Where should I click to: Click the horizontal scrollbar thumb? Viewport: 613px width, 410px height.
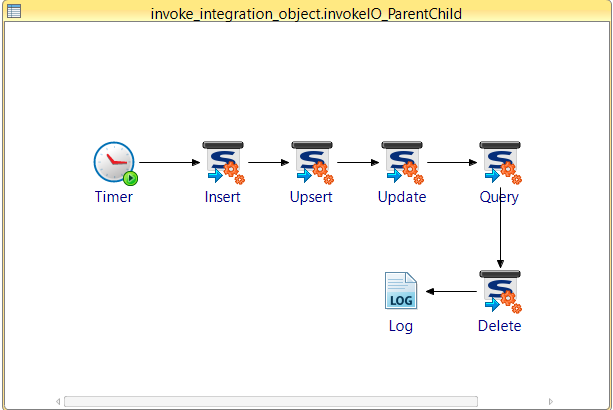click(x=271, y=401)
